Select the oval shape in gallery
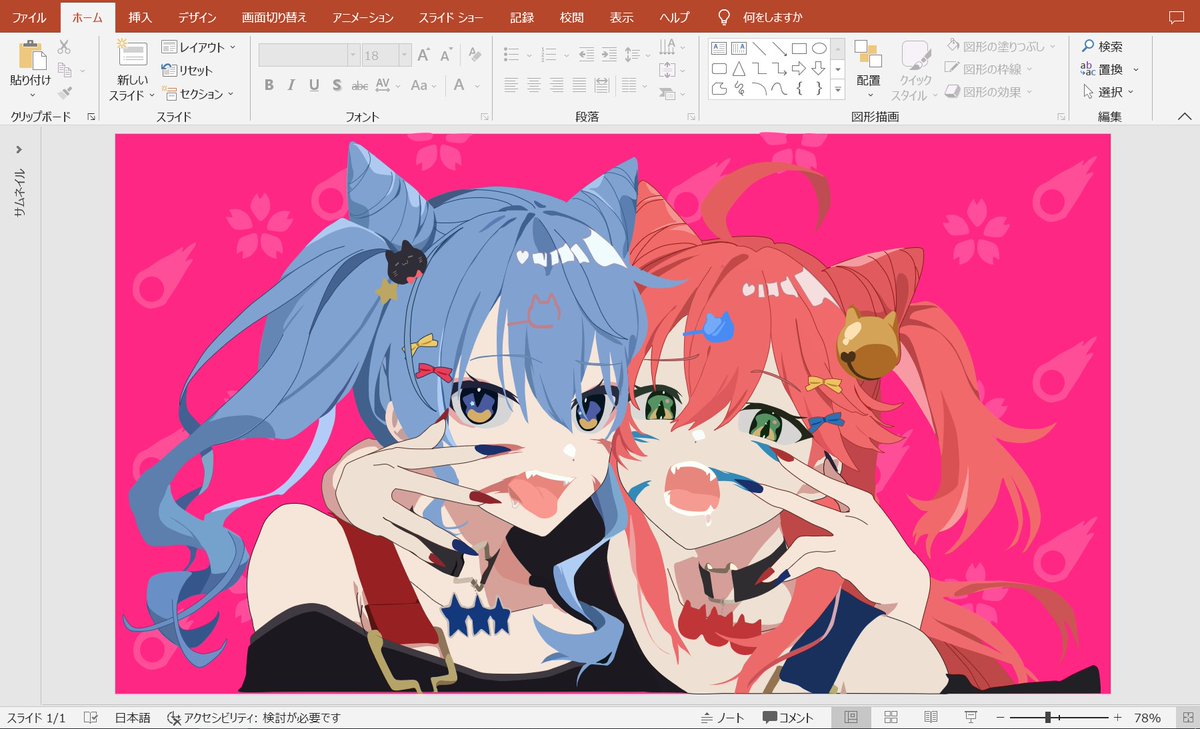 819,47
